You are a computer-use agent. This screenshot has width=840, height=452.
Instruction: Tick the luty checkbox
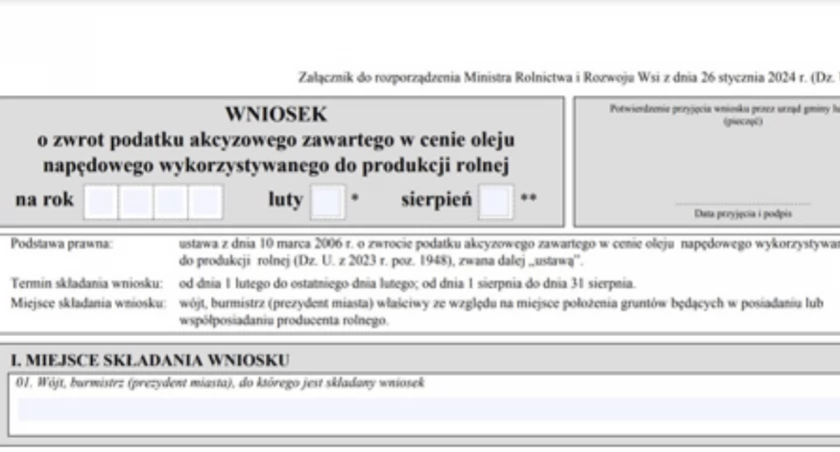(x=328, y=202)
